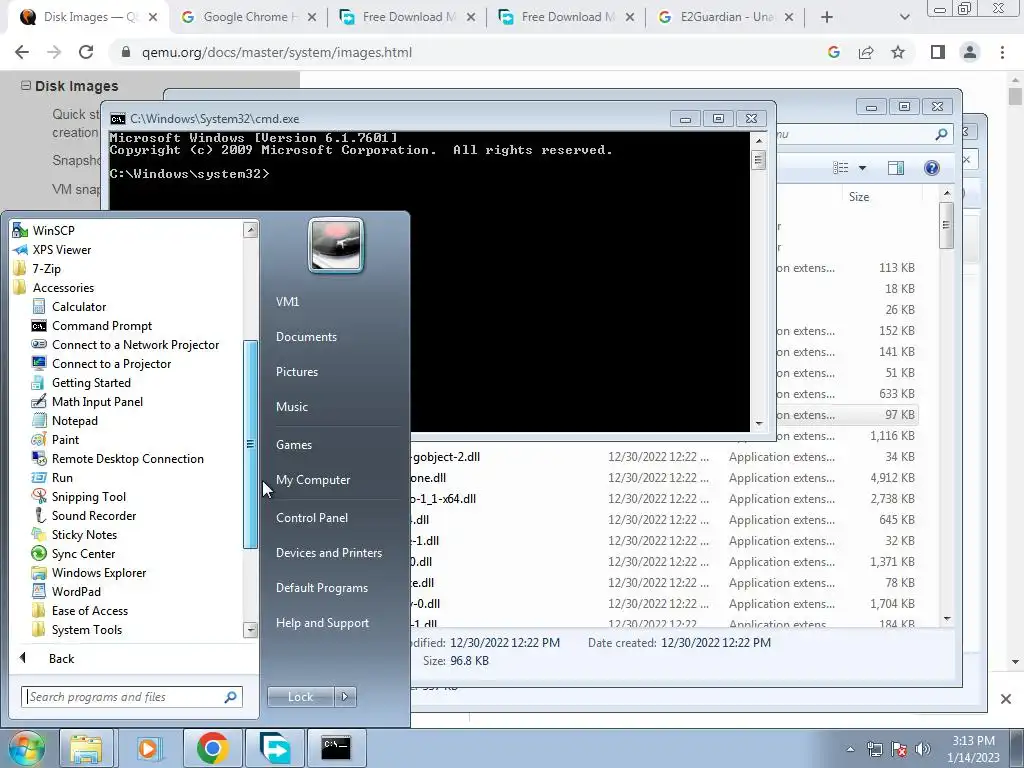Open Explorer help icon
The height and width of the screenshot is (768, 1024).
click(932, 168)
